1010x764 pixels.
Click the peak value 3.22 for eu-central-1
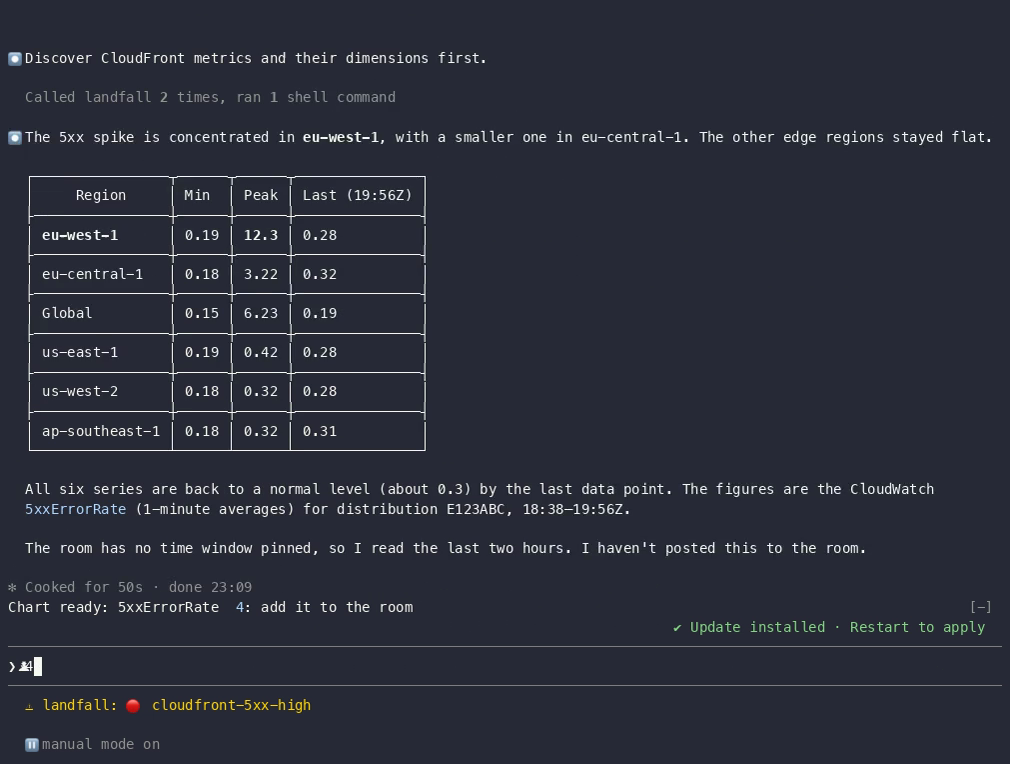tap(260, 274)
